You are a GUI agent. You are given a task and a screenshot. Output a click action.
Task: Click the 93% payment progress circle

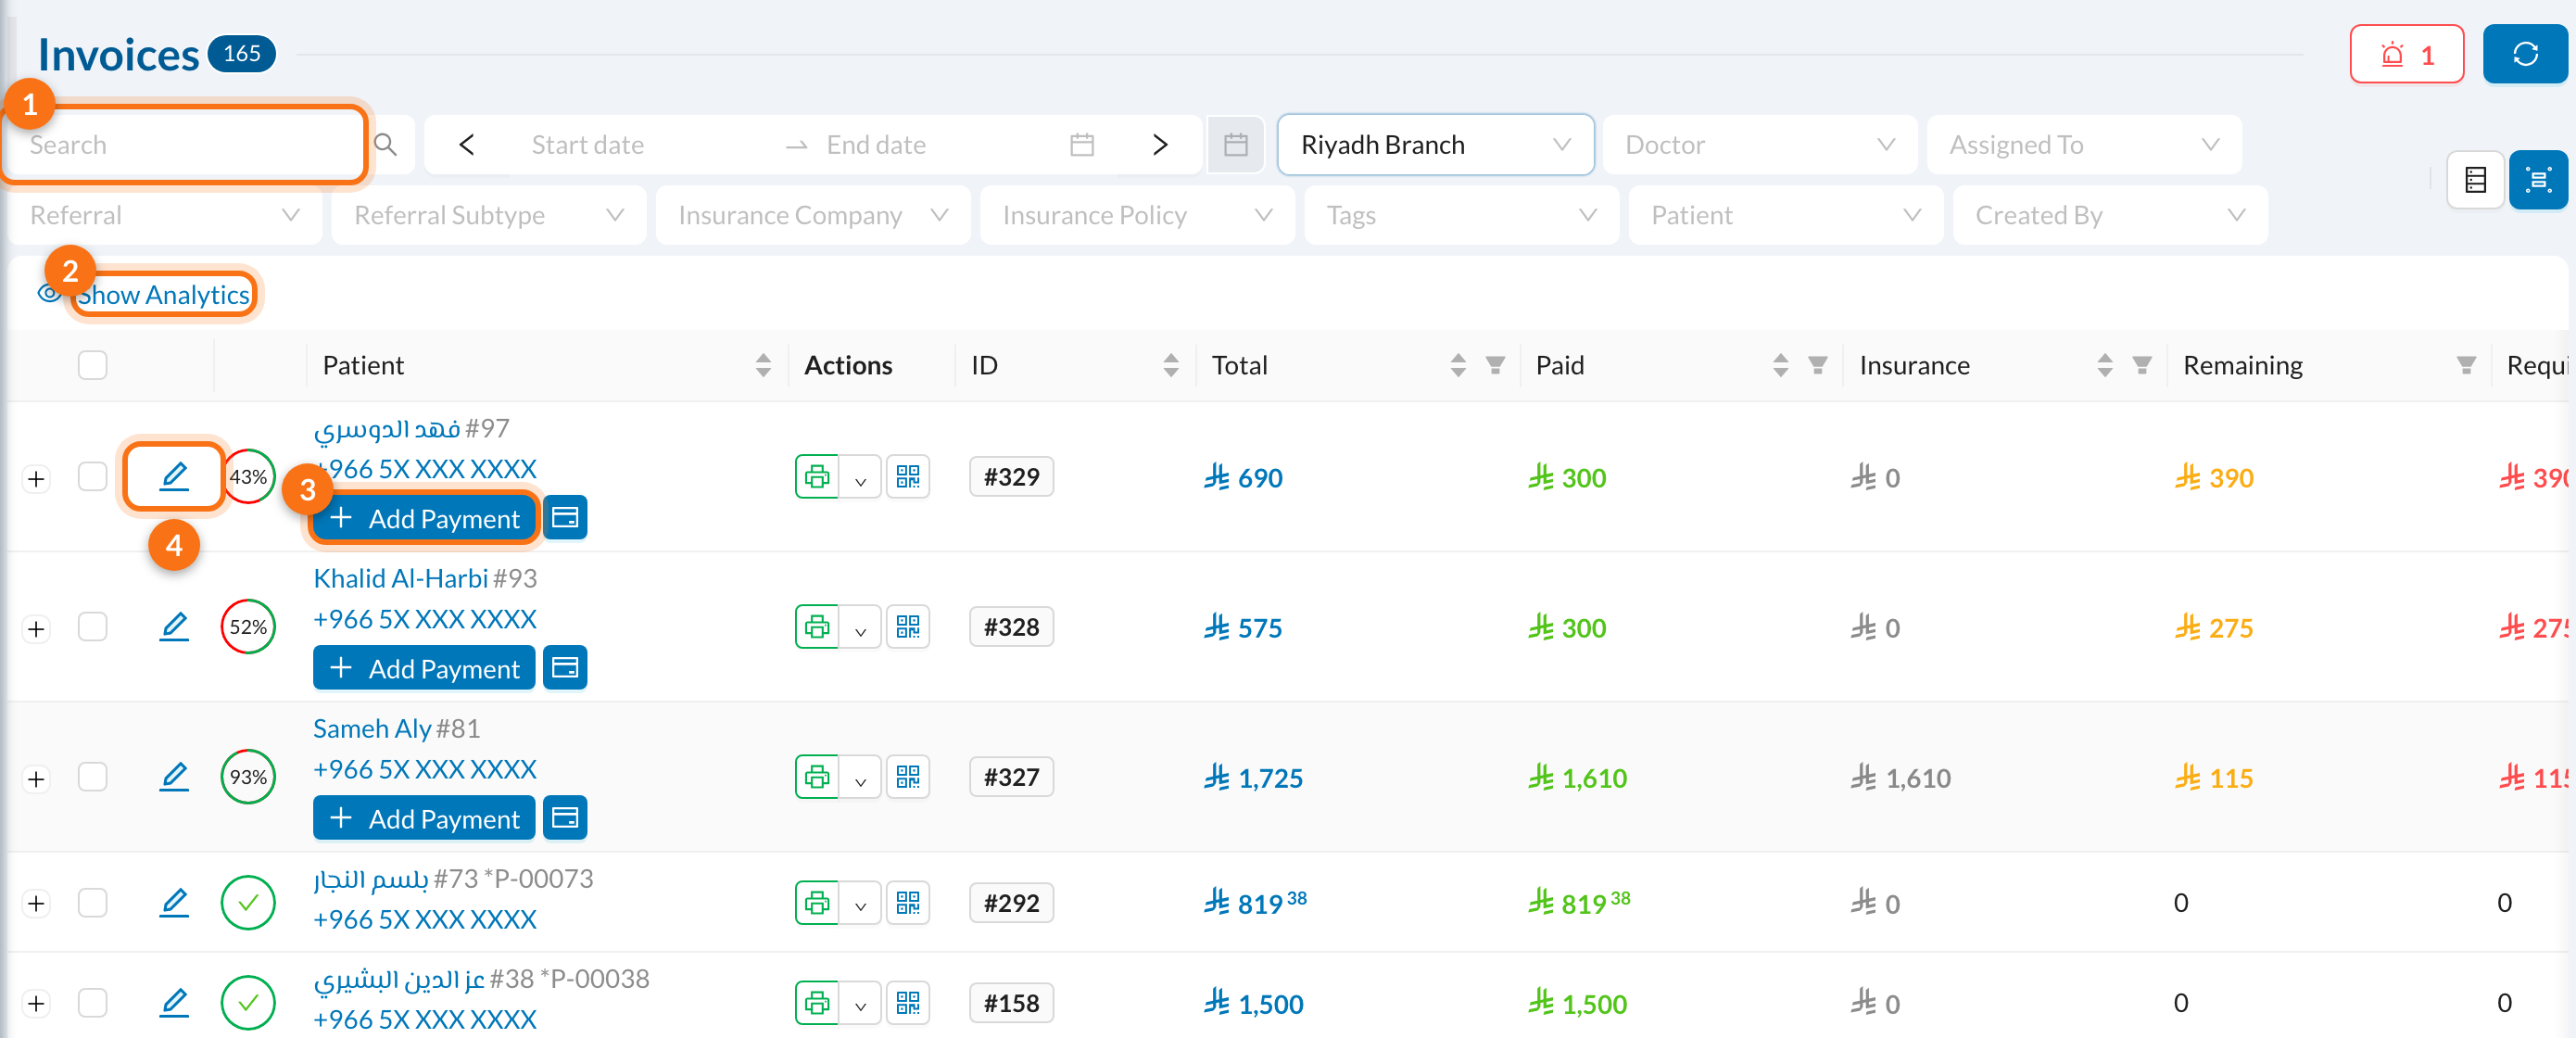[248, 777]
